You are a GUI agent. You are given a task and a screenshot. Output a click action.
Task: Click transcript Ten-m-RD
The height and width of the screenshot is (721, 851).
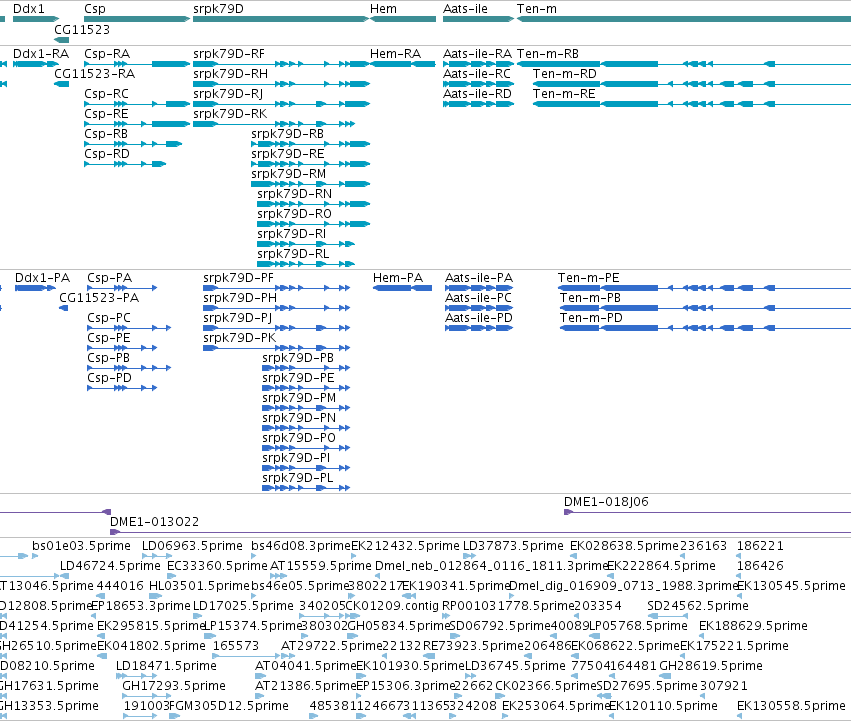coord(564,74)
